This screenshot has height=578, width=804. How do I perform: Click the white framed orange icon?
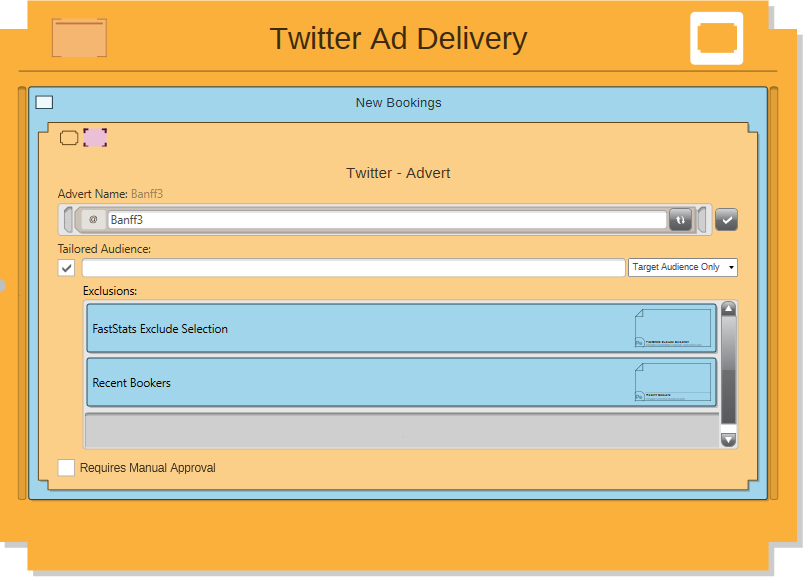(716, 38)
